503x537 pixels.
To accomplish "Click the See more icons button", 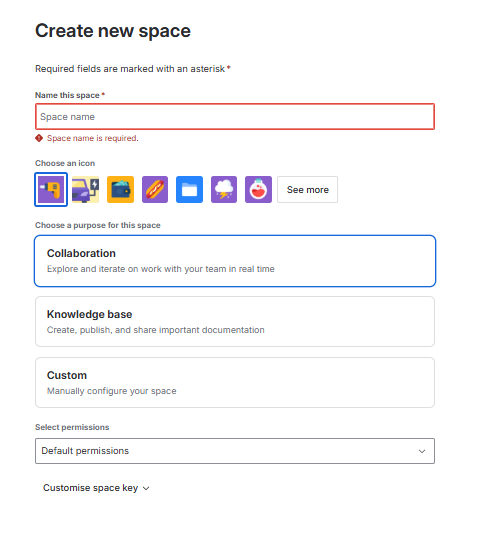I will [x=307, y=189].
